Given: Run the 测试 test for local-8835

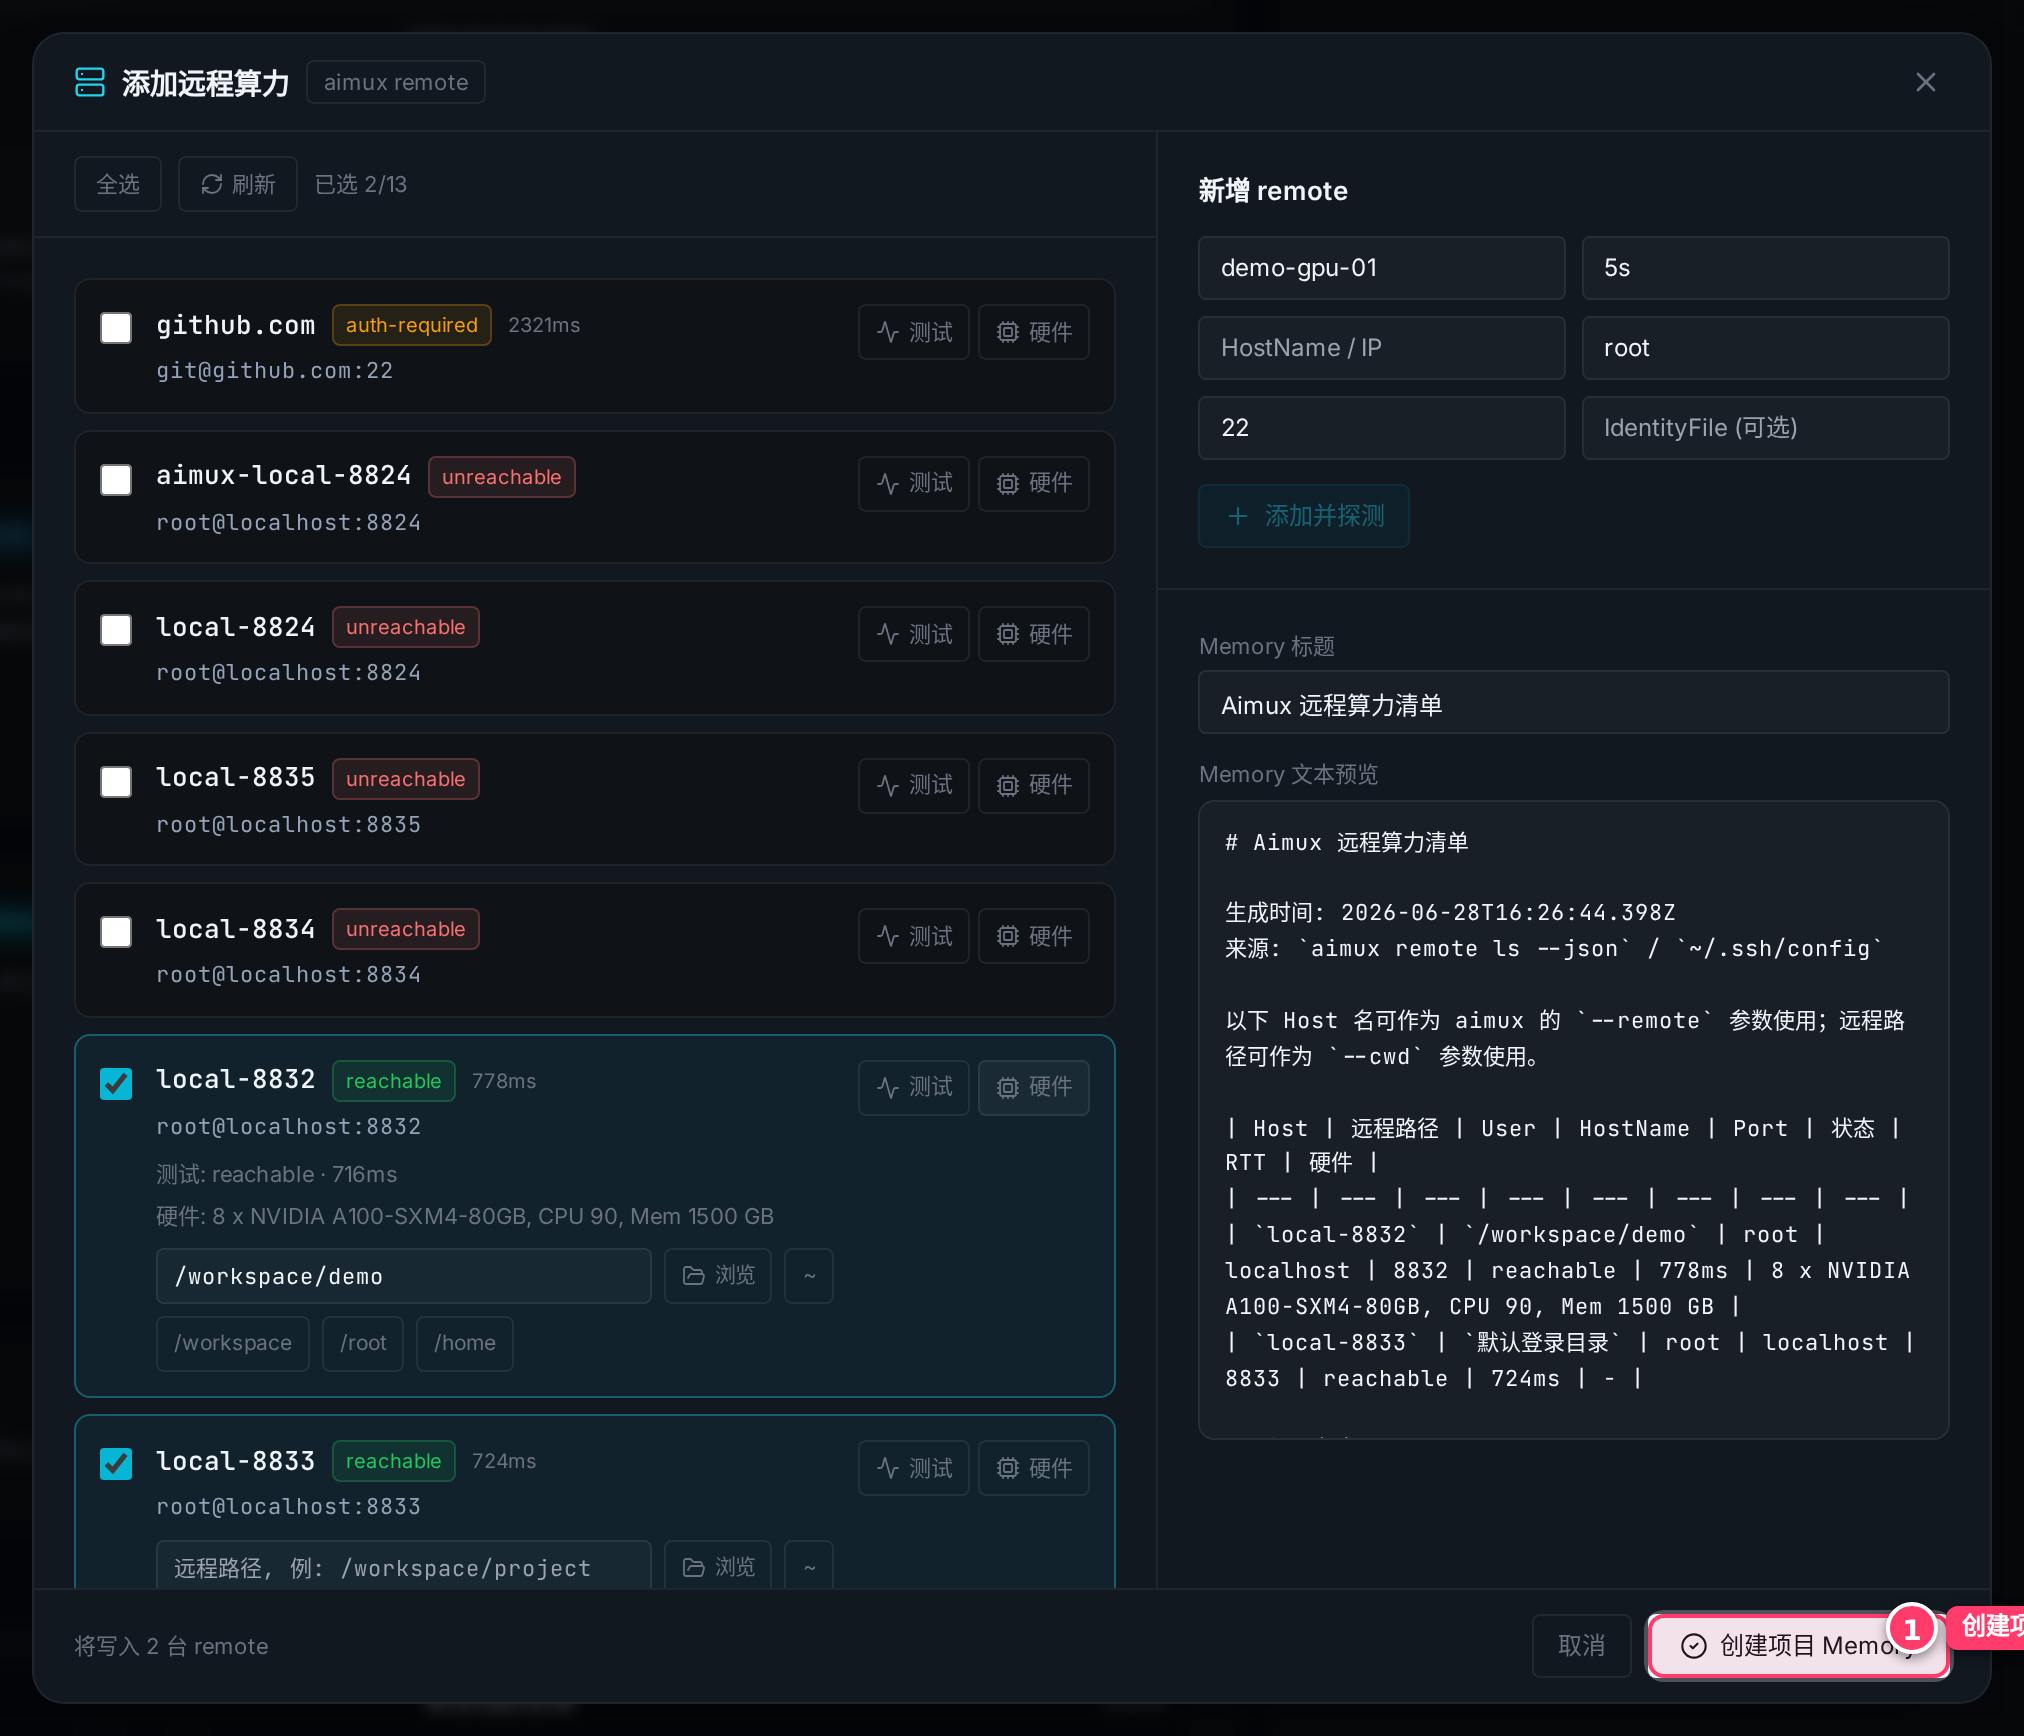Looking at the screenshot, I should [914, 785].
